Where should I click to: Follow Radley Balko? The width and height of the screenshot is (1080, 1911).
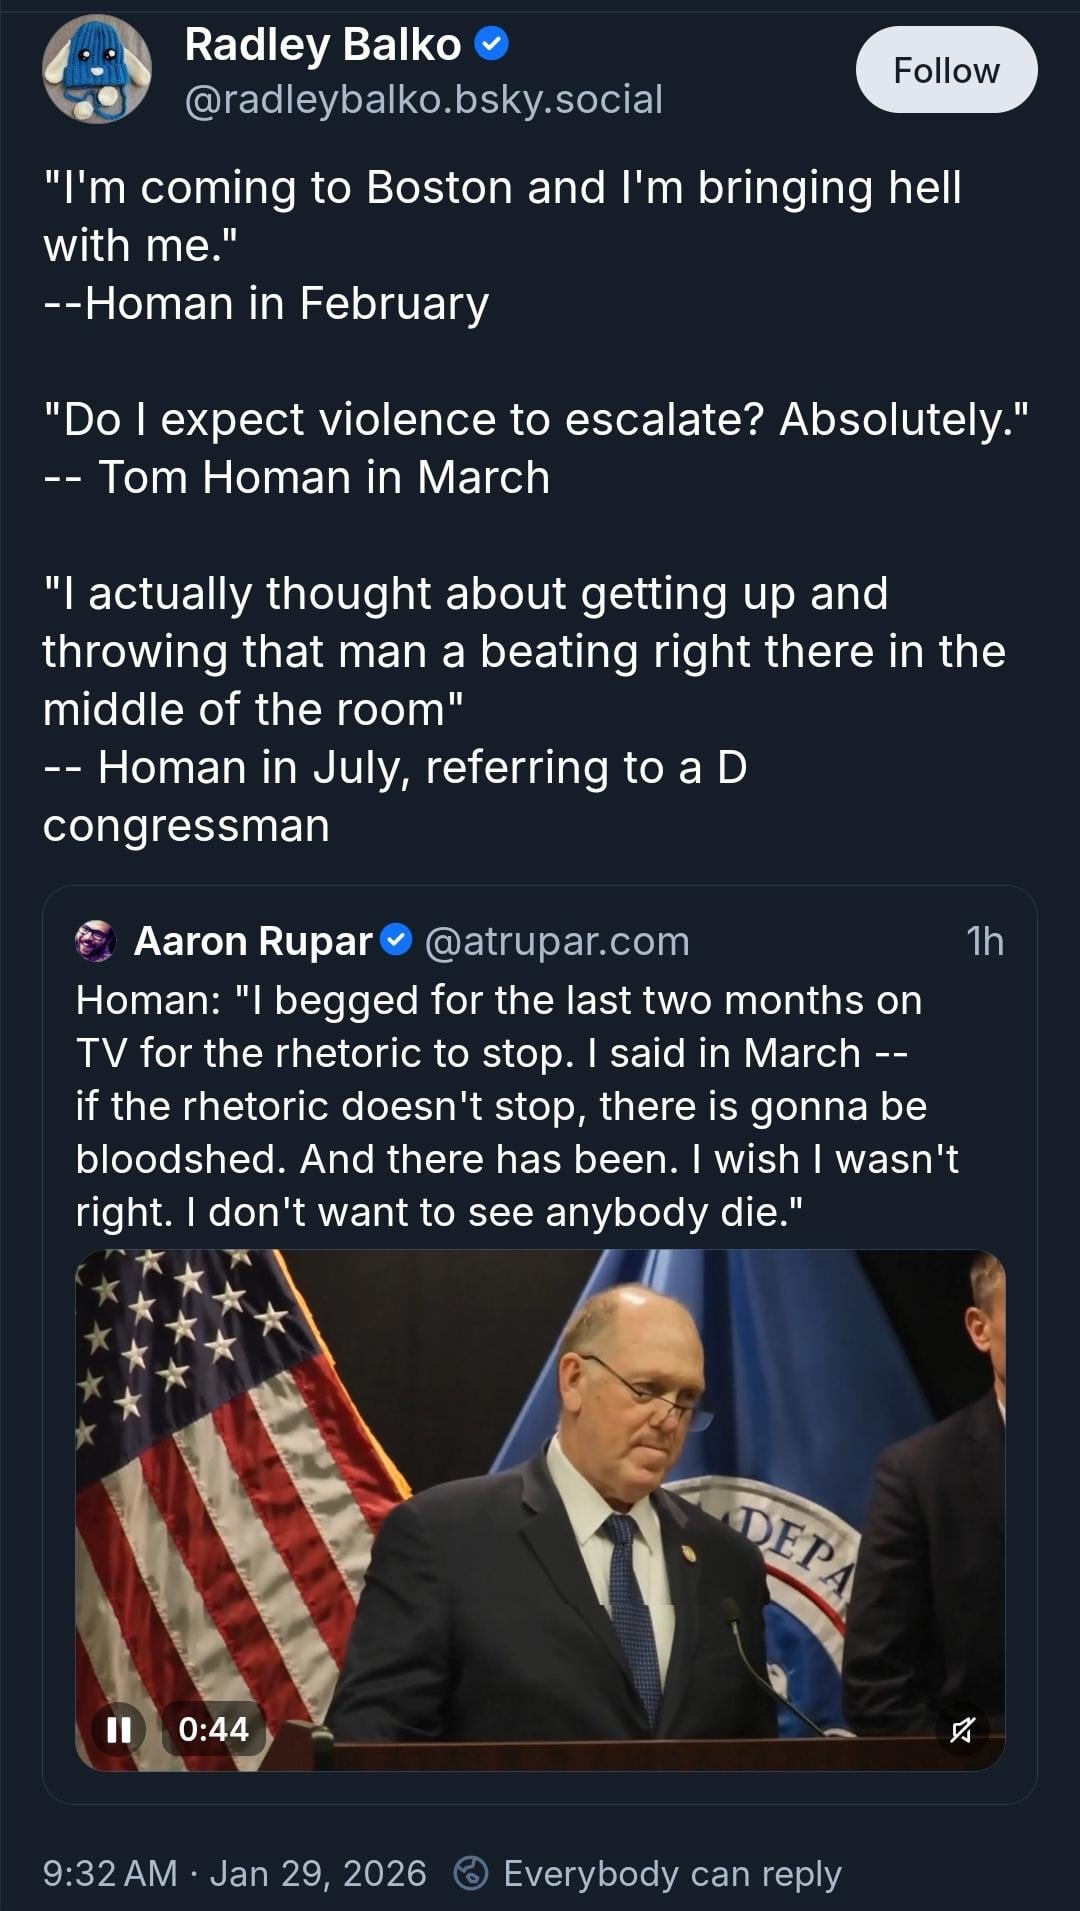(945, 70)
